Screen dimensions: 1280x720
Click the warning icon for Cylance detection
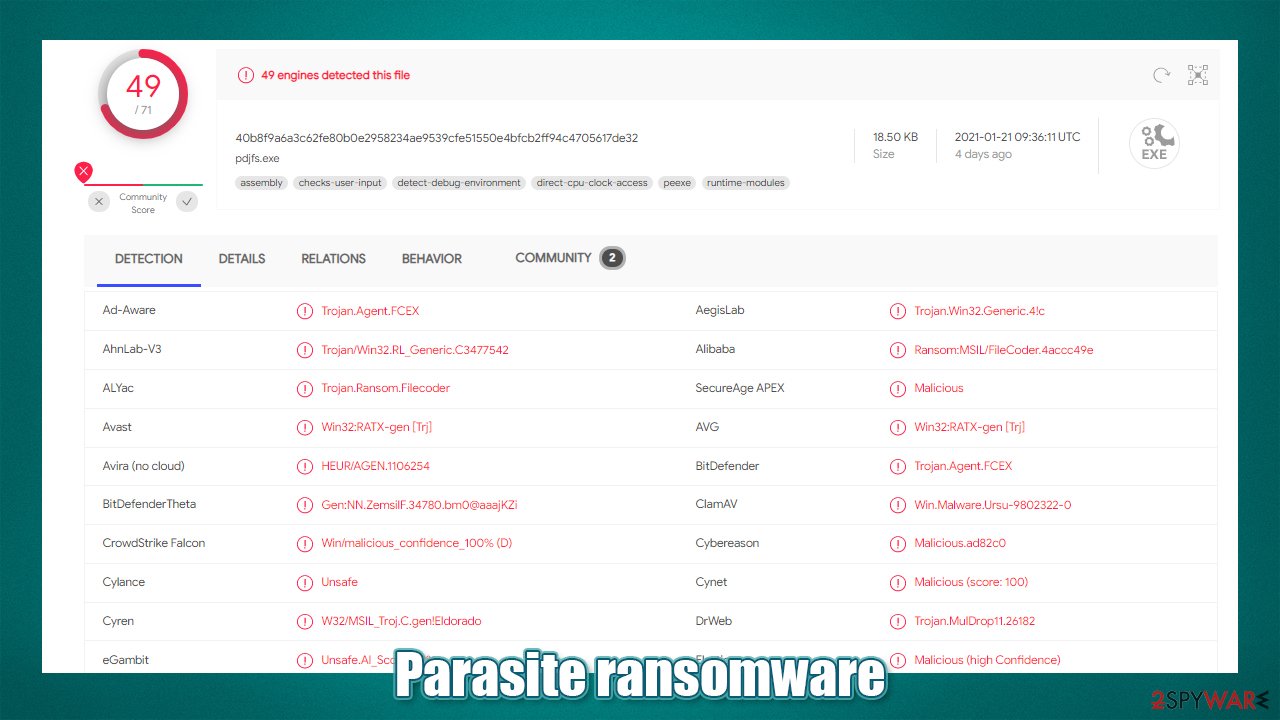tap(305, 582)
